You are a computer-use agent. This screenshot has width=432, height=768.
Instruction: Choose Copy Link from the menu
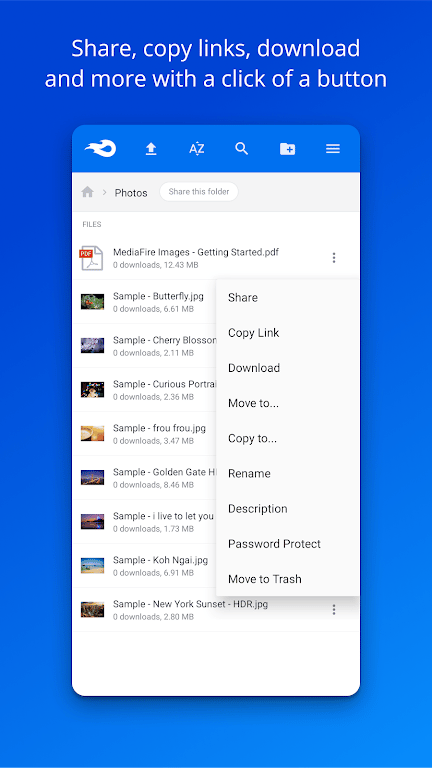pos(254,333)
